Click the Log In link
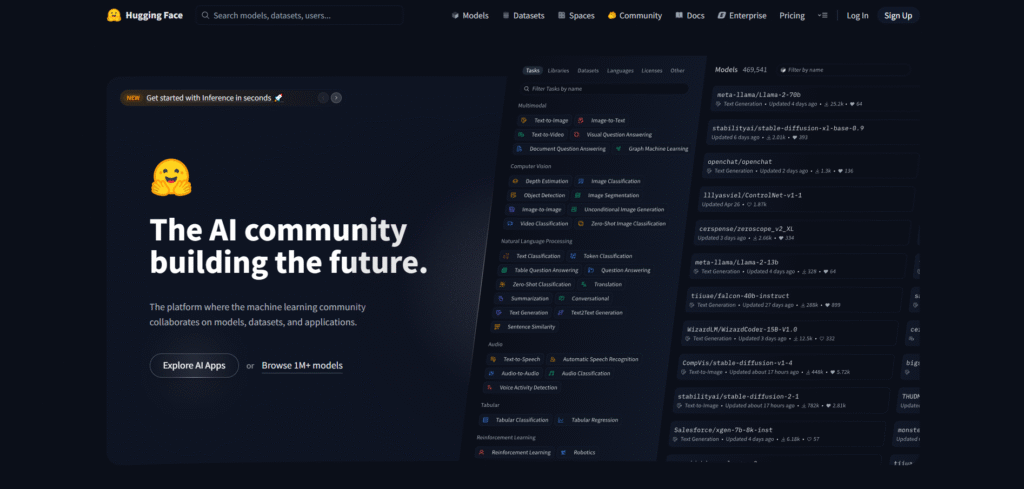 857,16
